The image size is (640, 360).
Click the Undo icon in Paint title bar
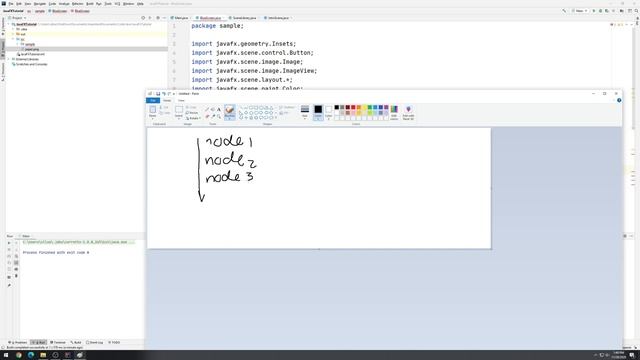[x=164, y=94]
